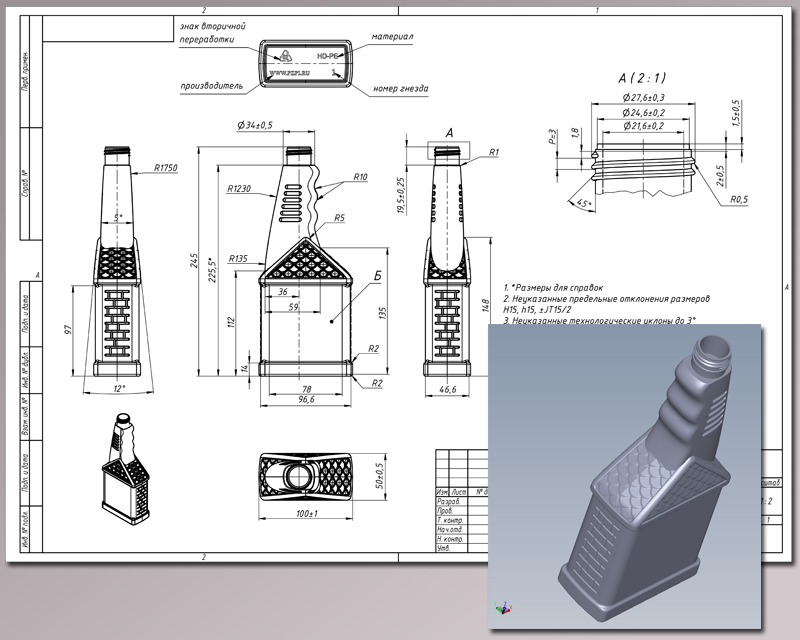This screenshot has height=640, width=800.
Task: Select the 96,6 width dimension
Action: (306, 400)
